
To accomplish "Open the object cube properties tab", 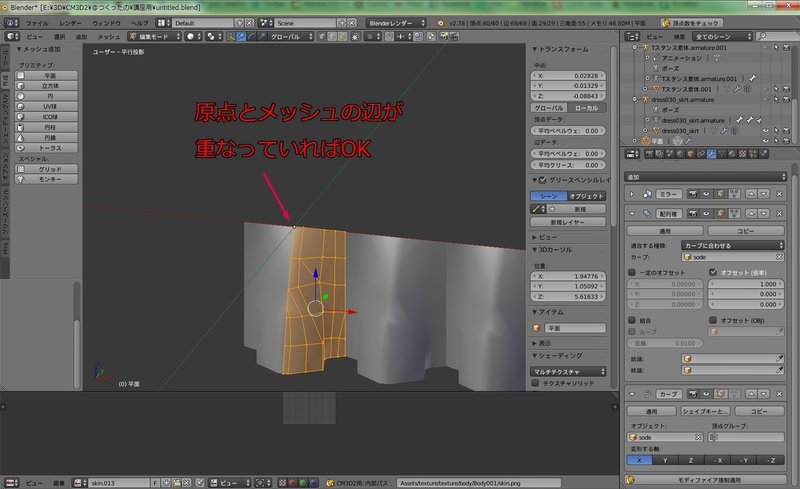I will pos(691,154).
